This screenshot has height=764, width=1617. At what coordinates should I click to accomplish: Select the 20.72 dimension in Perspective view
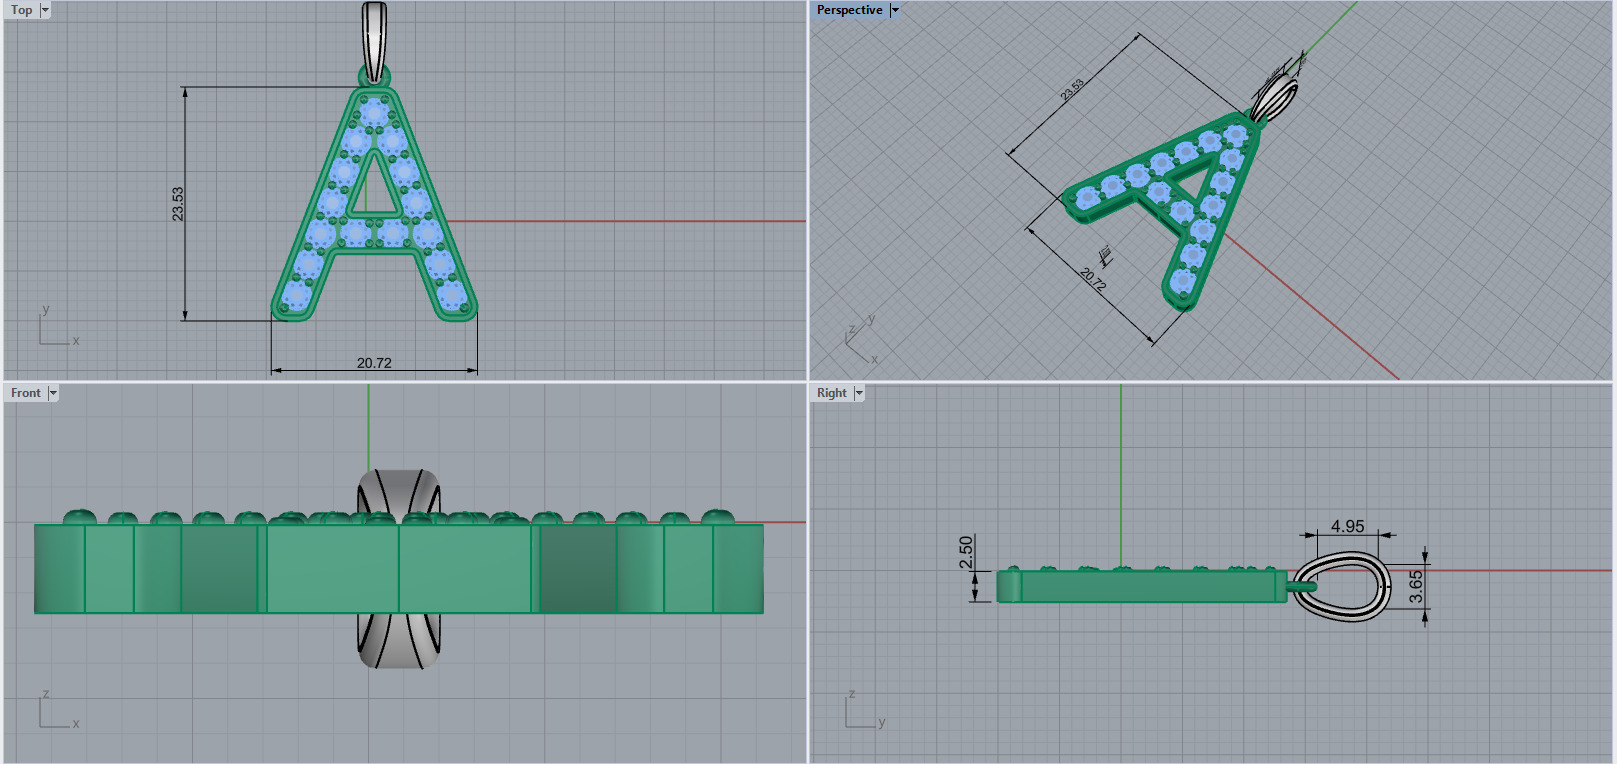(1093, 279)
